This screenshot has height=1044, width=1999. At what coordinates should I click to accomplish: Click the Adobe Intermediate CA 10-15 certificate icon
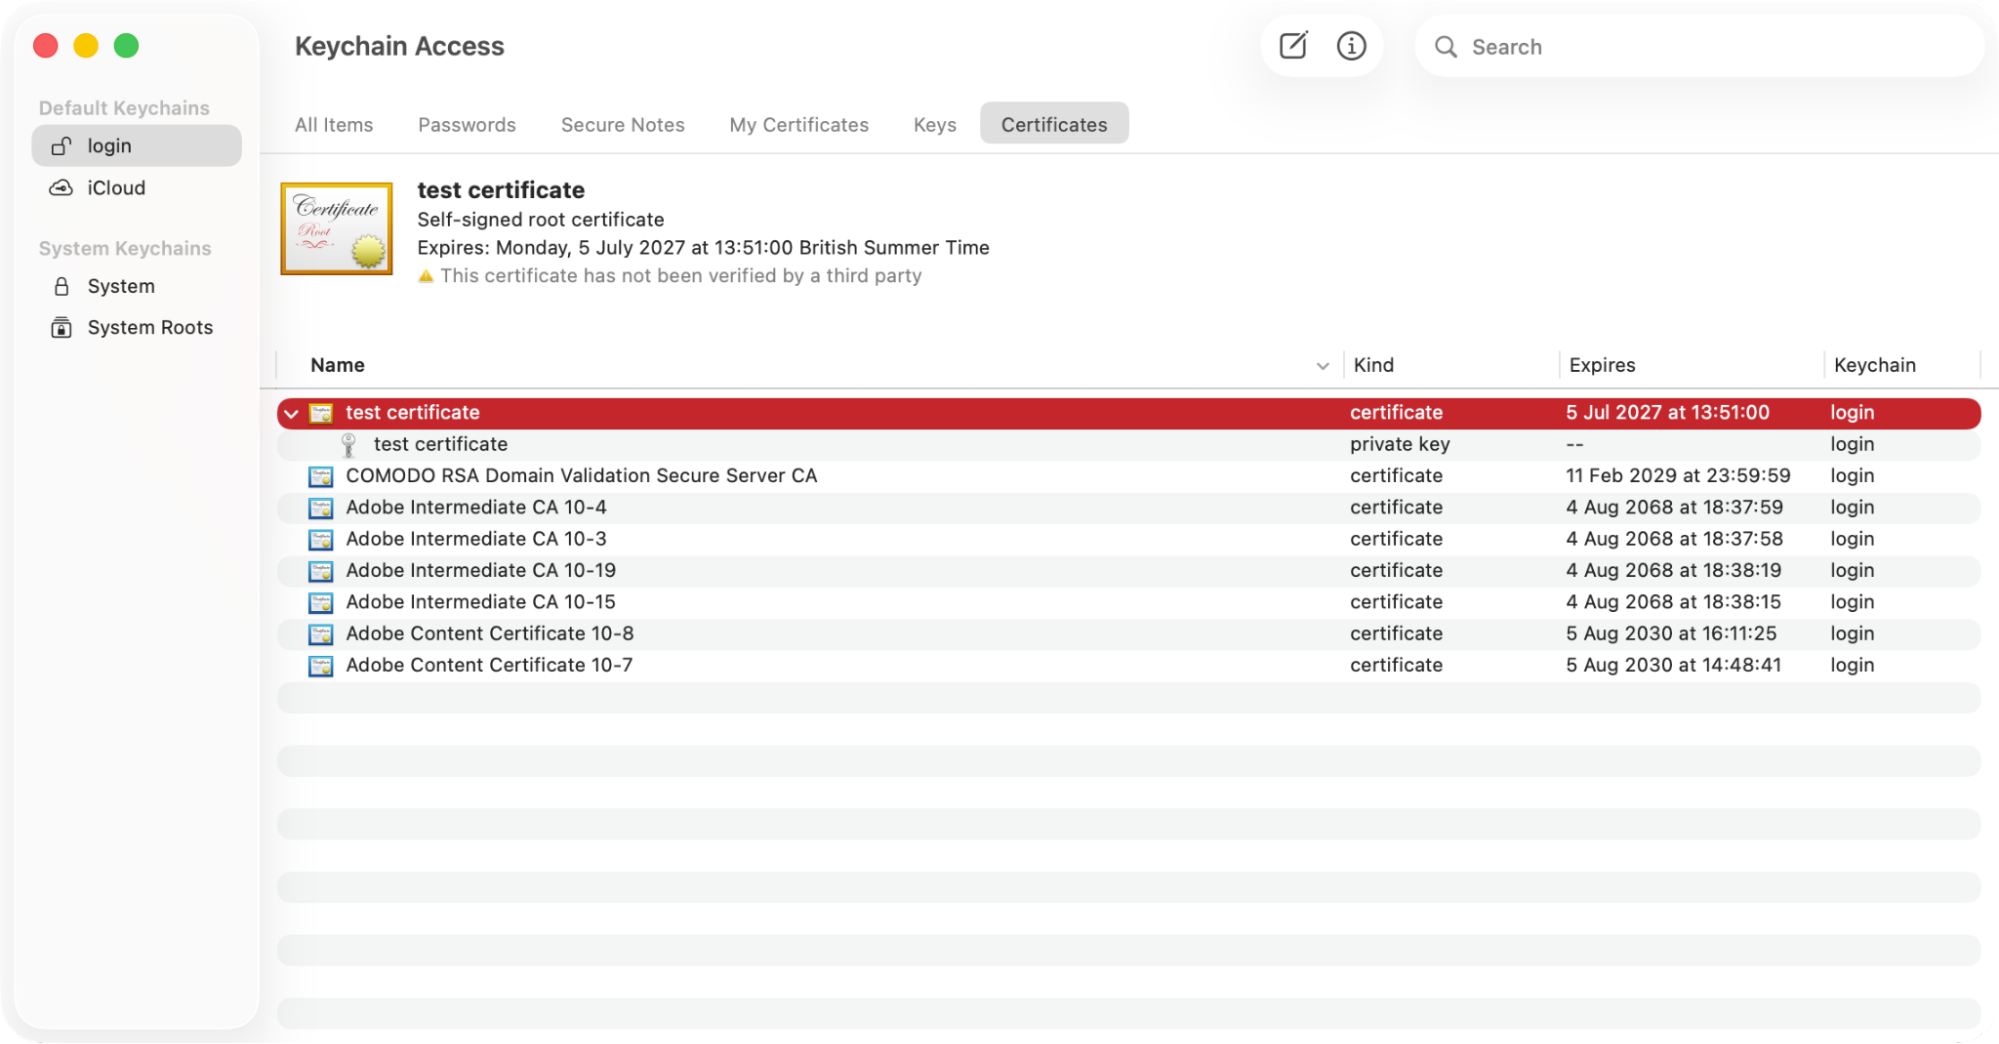pyautogui.click(x=321, y=603)
